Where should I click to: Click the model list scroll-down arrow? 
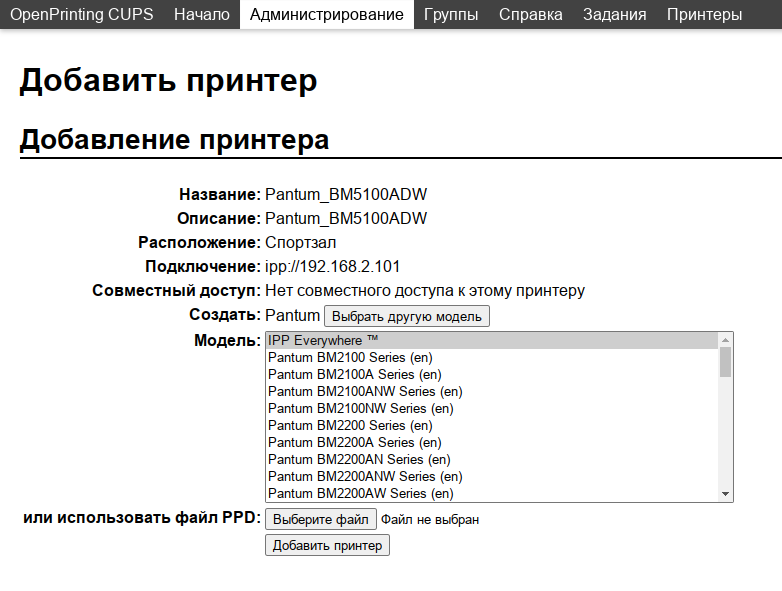tap(726, 494)
